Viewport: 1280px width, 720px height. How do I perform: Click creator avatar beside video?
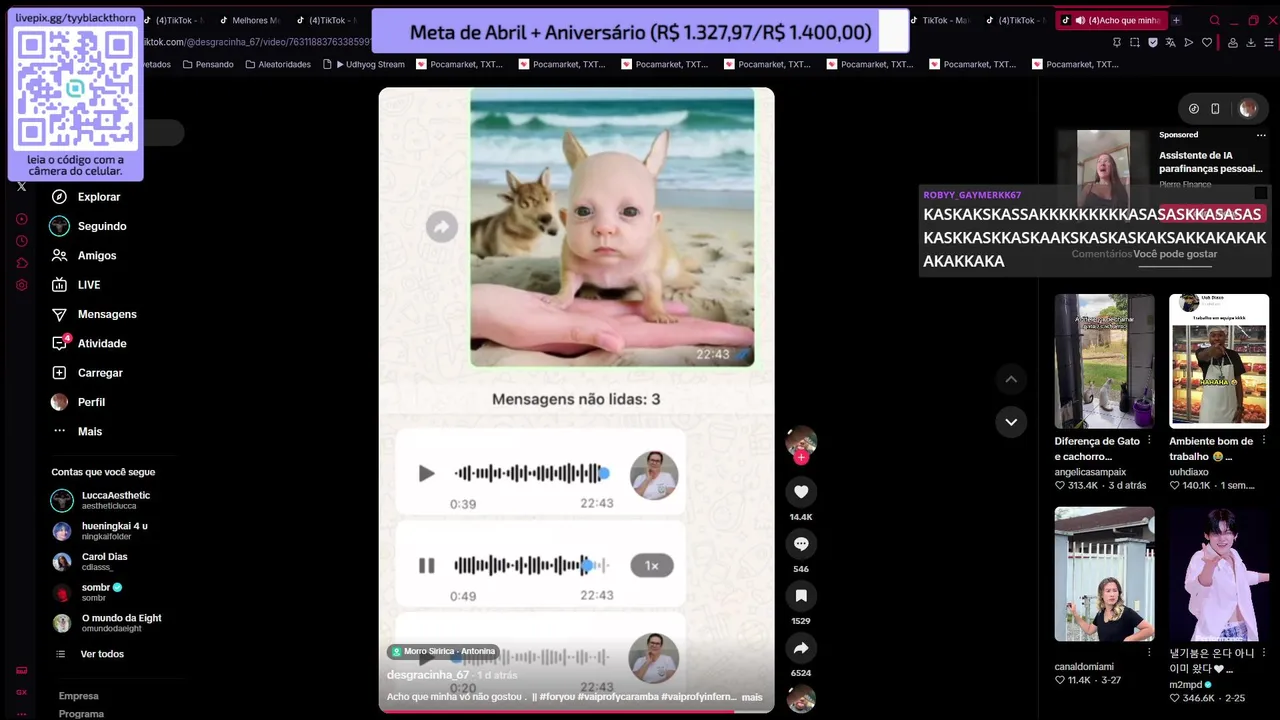801,441
